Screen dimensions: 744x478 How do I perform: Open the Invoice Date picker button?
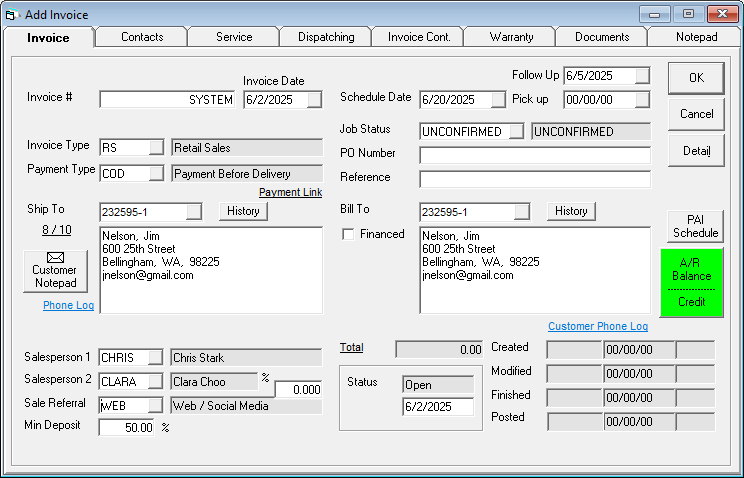coord(314,100)
